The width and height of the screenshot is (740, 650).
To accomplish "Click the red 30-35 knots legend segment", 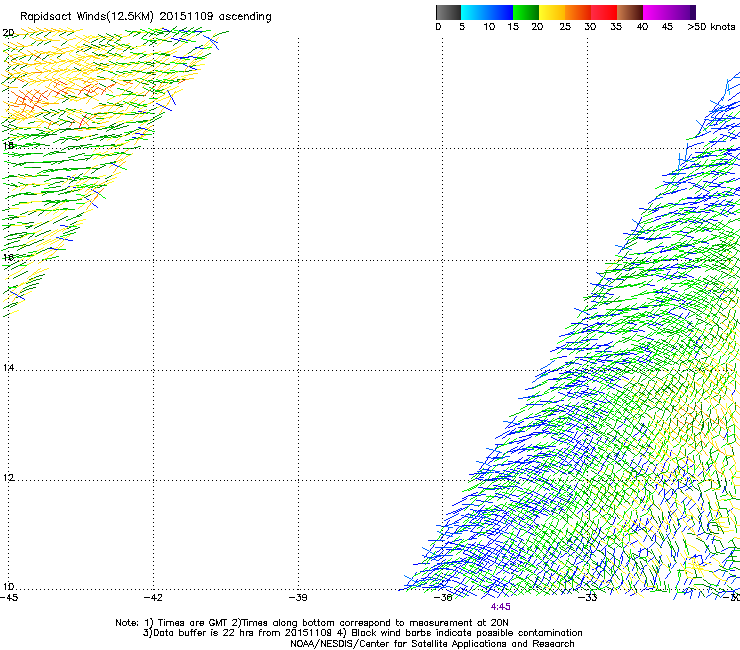I will coord(604,12).
